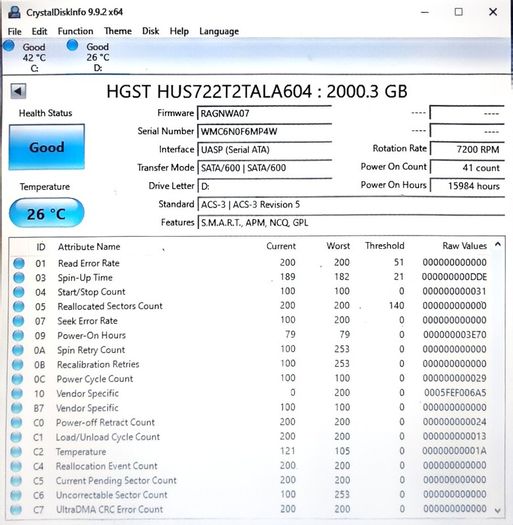Click the status icon of Power-off Retract Count row
The height and width of the screenshot is (525, 513).
coord(16,423)
